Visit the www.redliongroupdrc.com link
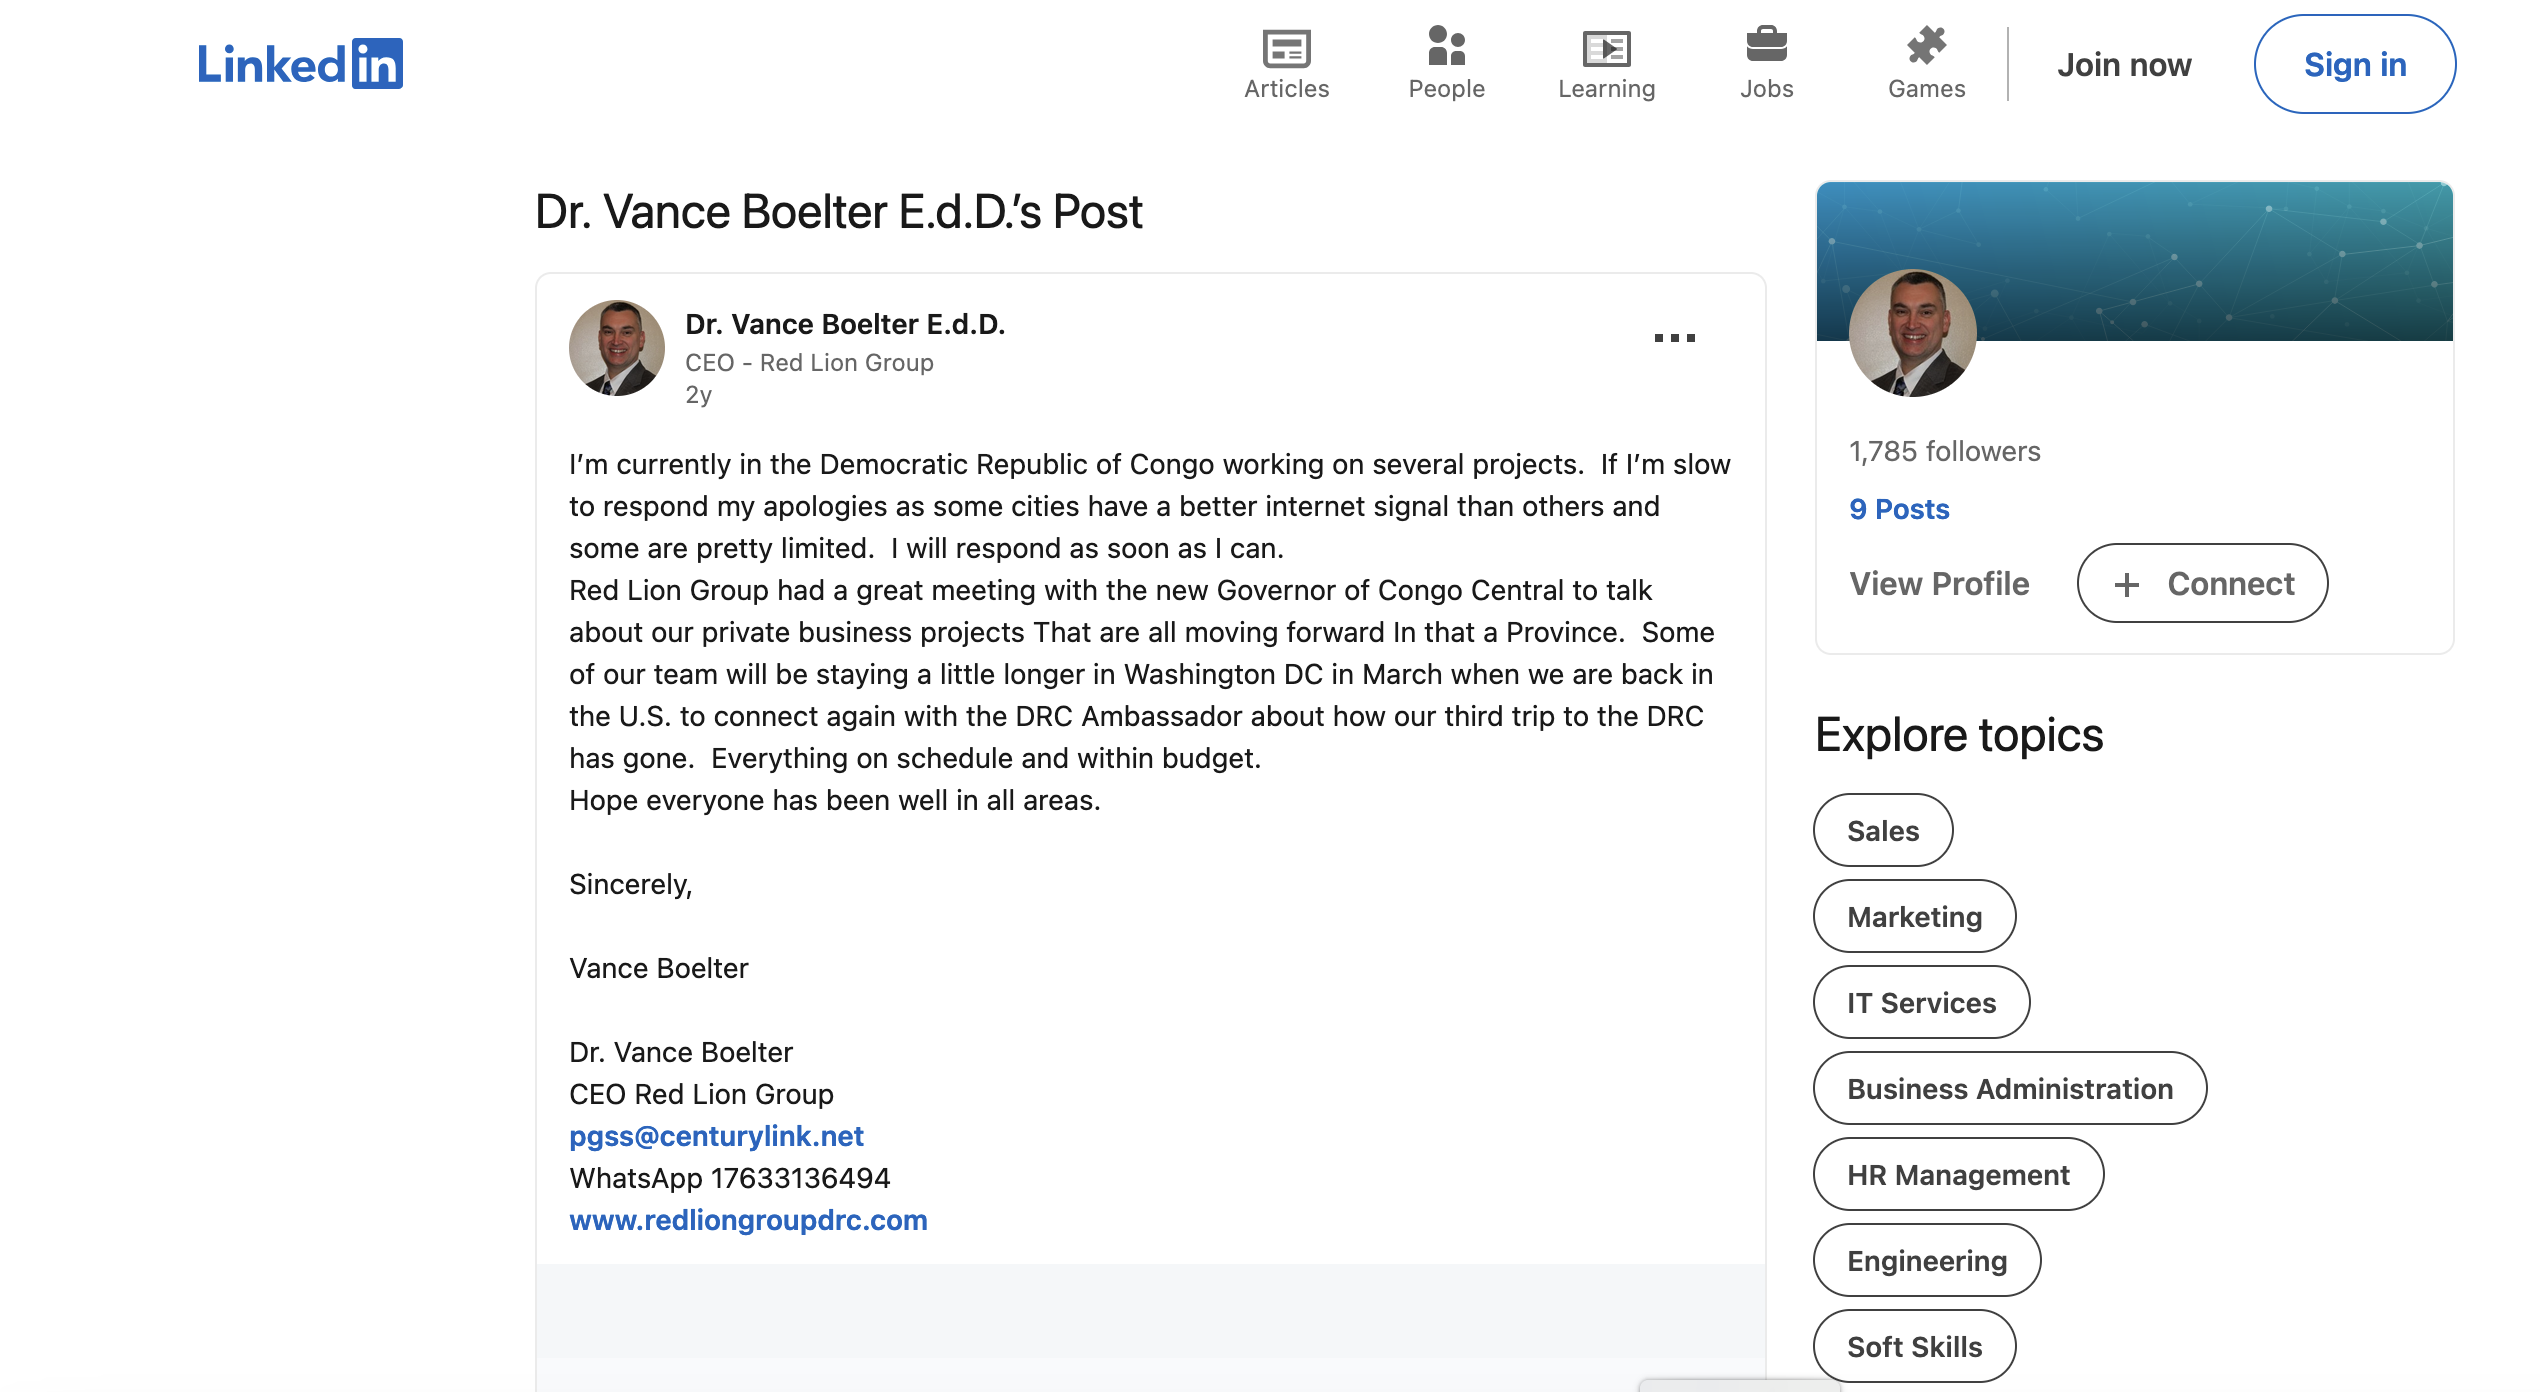2540x1392 pixels. pyautogui.click(x=748, y=1220)
